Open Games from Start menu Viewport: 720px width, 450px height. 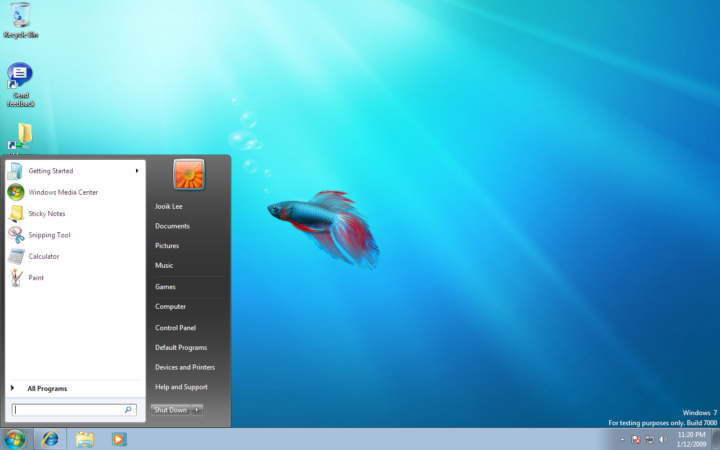pos(165,287)
